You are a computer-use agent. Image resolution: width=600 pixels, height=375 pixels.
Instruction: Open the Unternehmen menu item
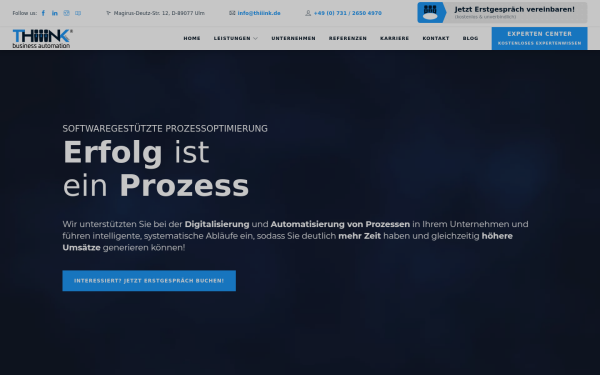(x=293, y=38)
